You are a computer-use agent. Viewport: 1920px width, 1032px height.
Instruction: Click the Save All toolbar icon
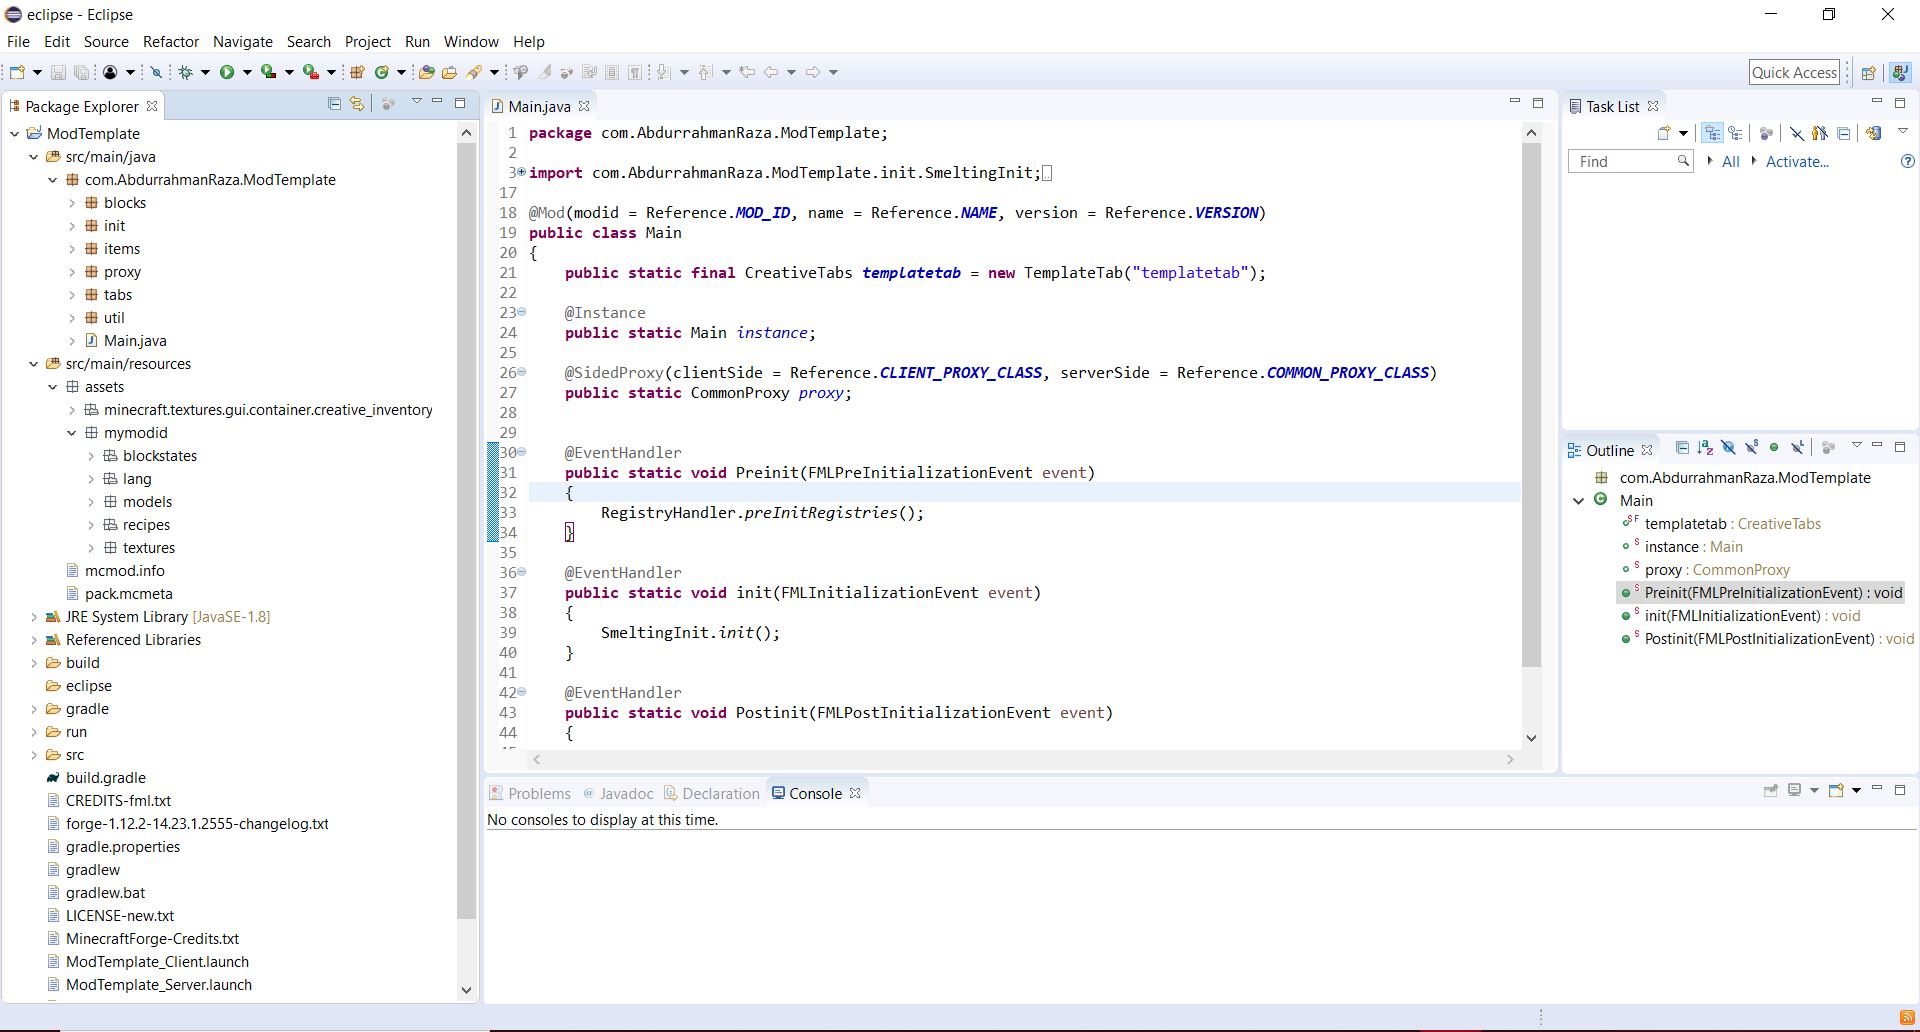82,72
